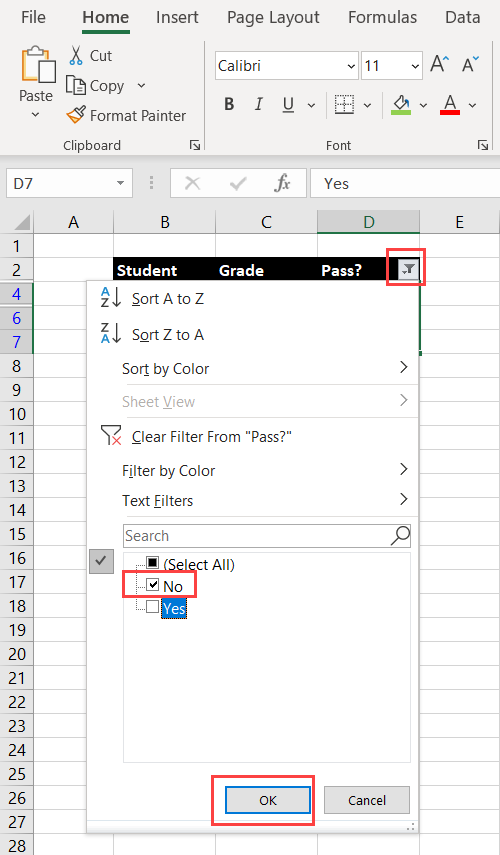Viewport: 500px width, 855px height.
Task: Toggle the (Select All) checkbox
Action: [153, 563]
